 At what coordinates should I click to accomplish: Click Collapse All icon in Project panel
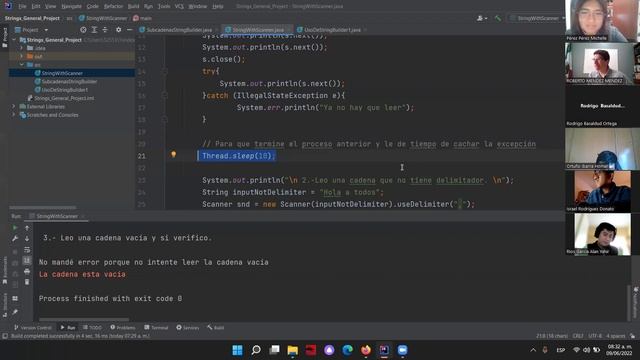coord(105,30)
